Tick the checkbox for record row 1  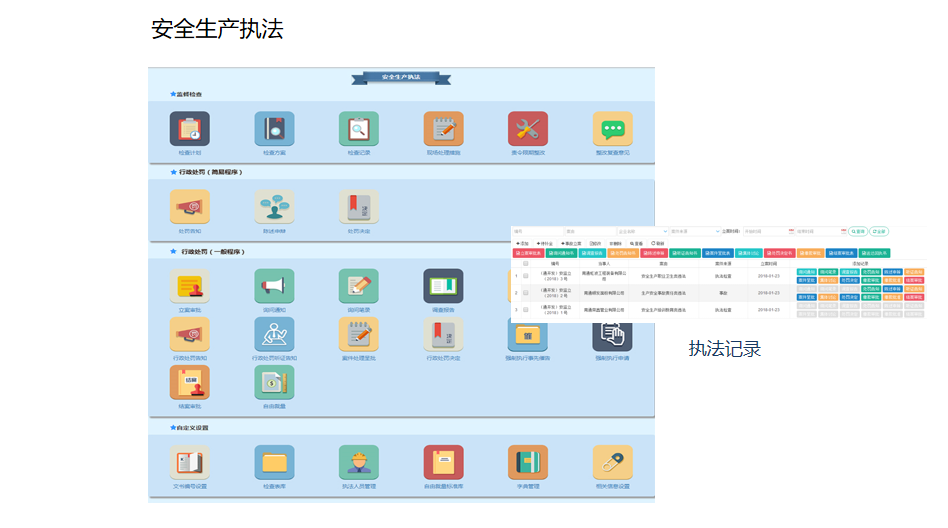tap(526, 275)
